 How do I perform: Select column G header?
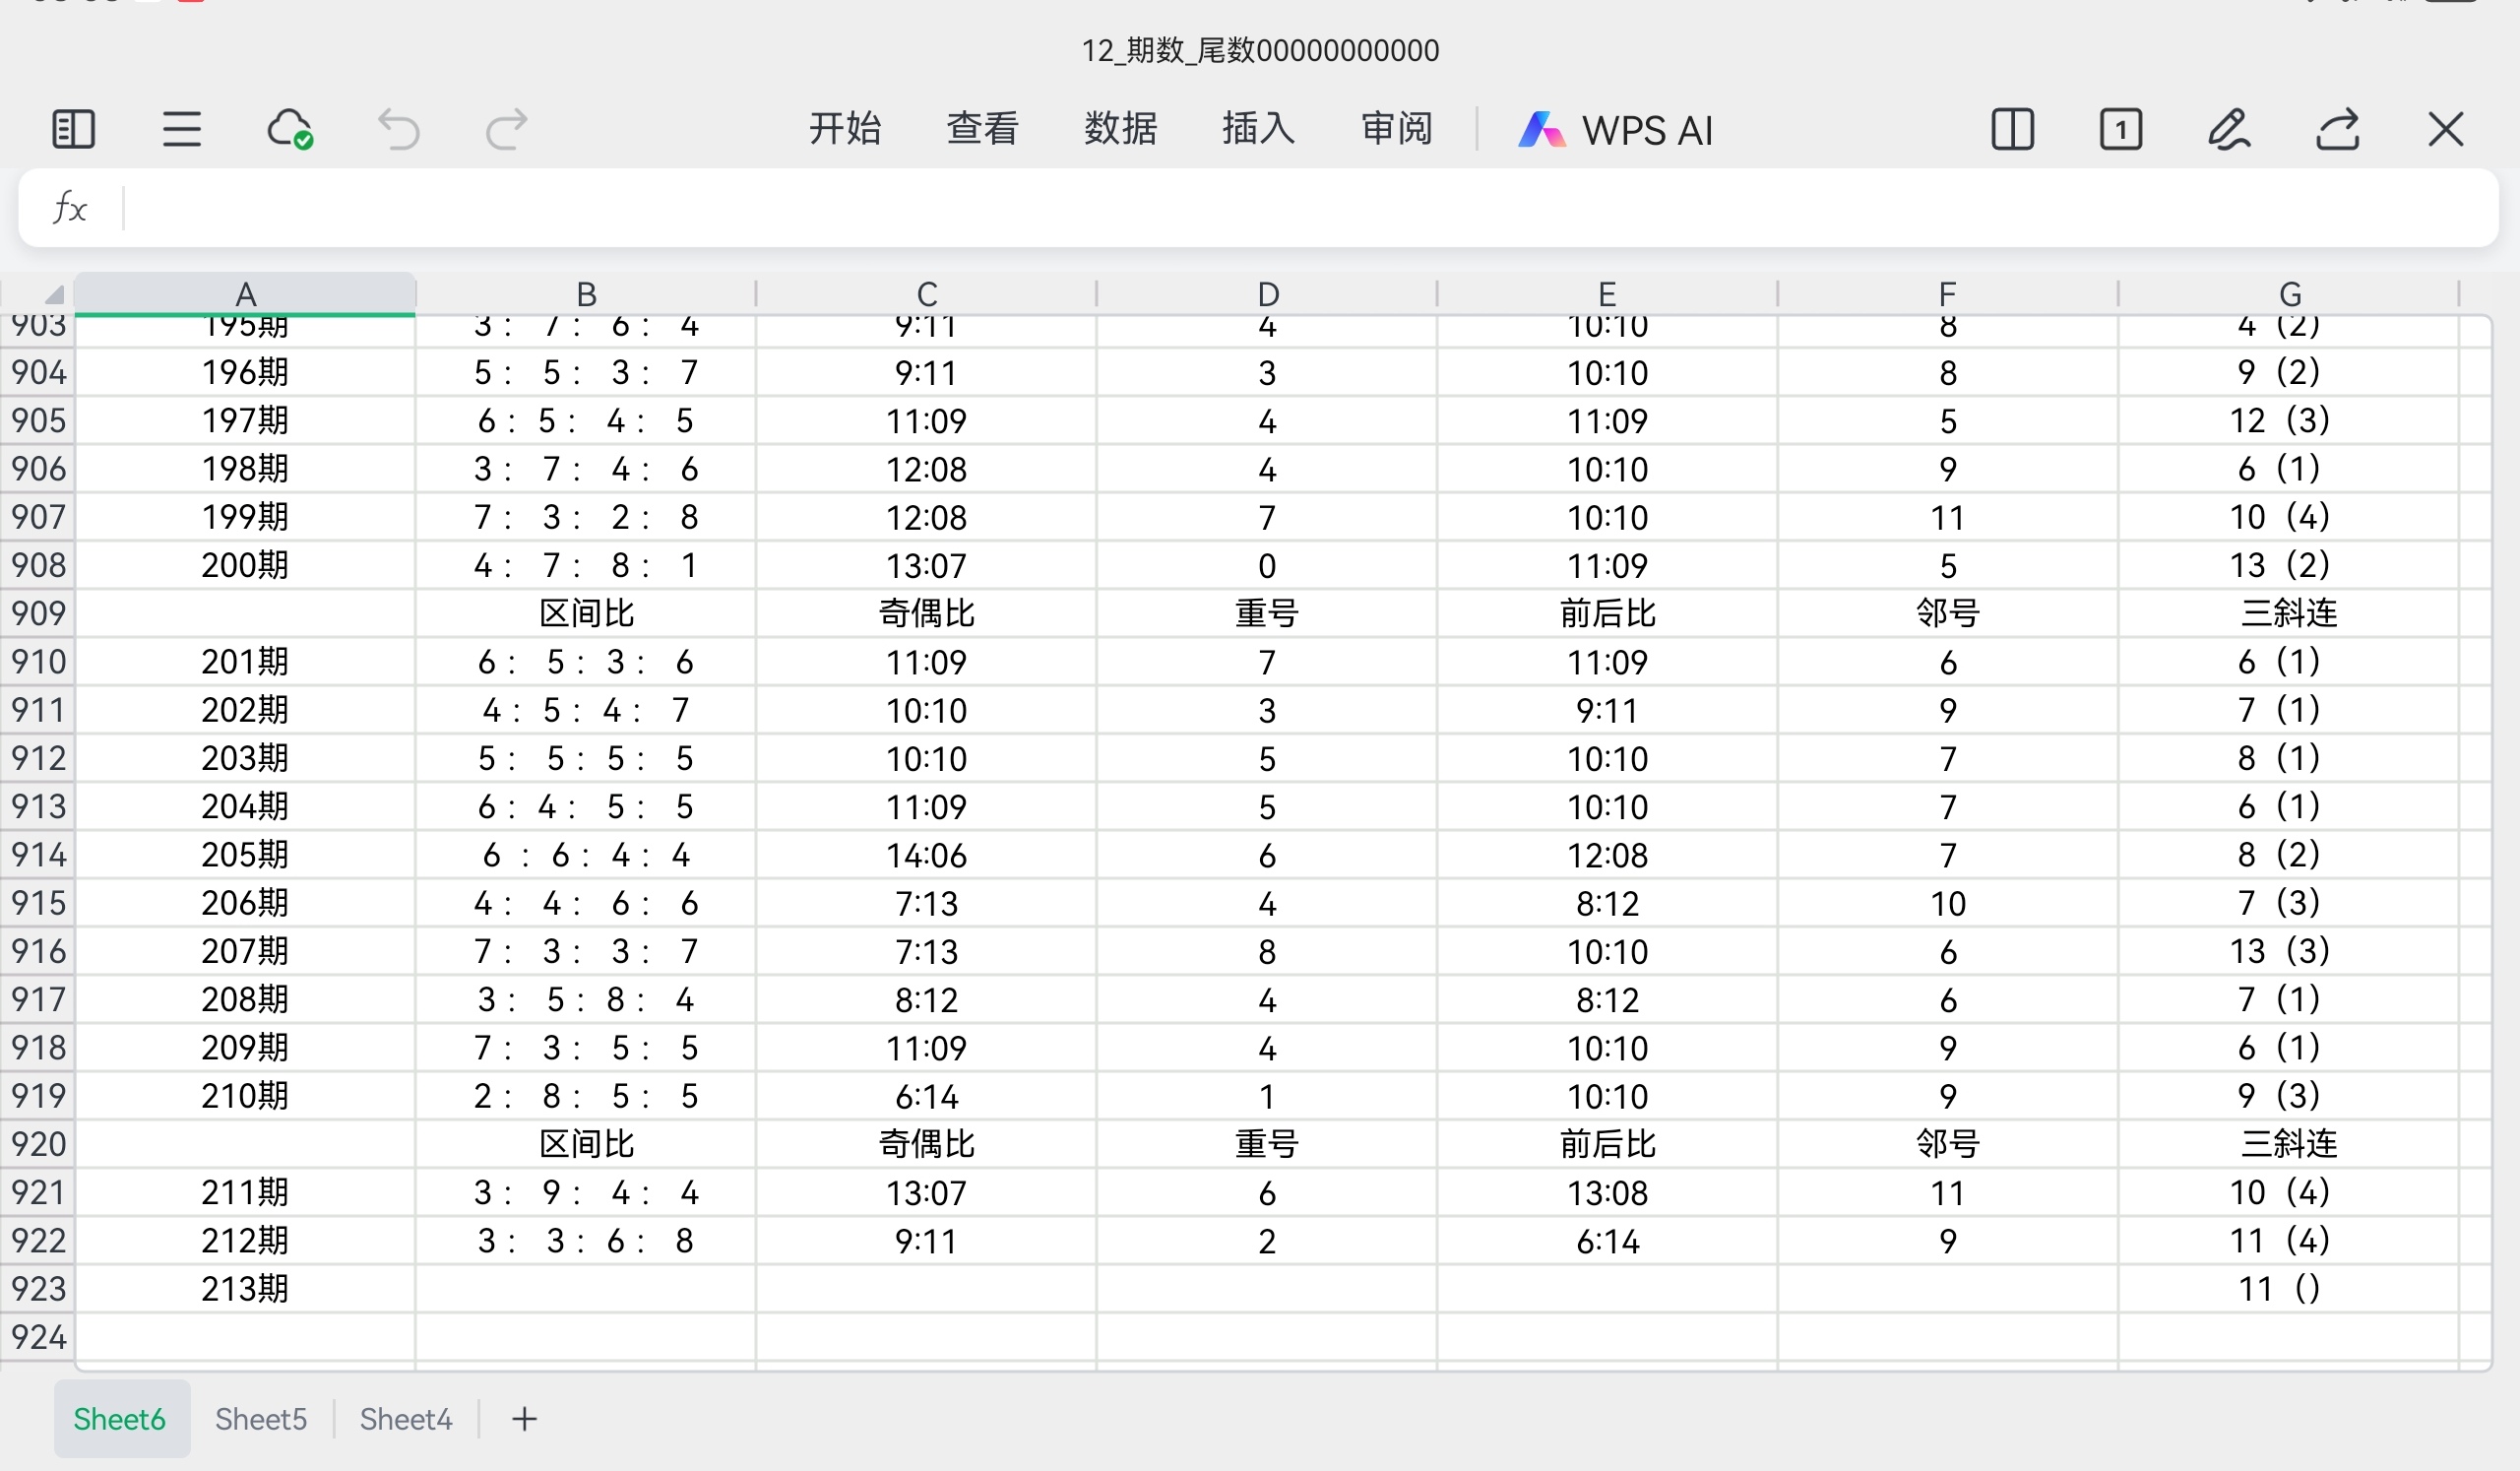2289,294
